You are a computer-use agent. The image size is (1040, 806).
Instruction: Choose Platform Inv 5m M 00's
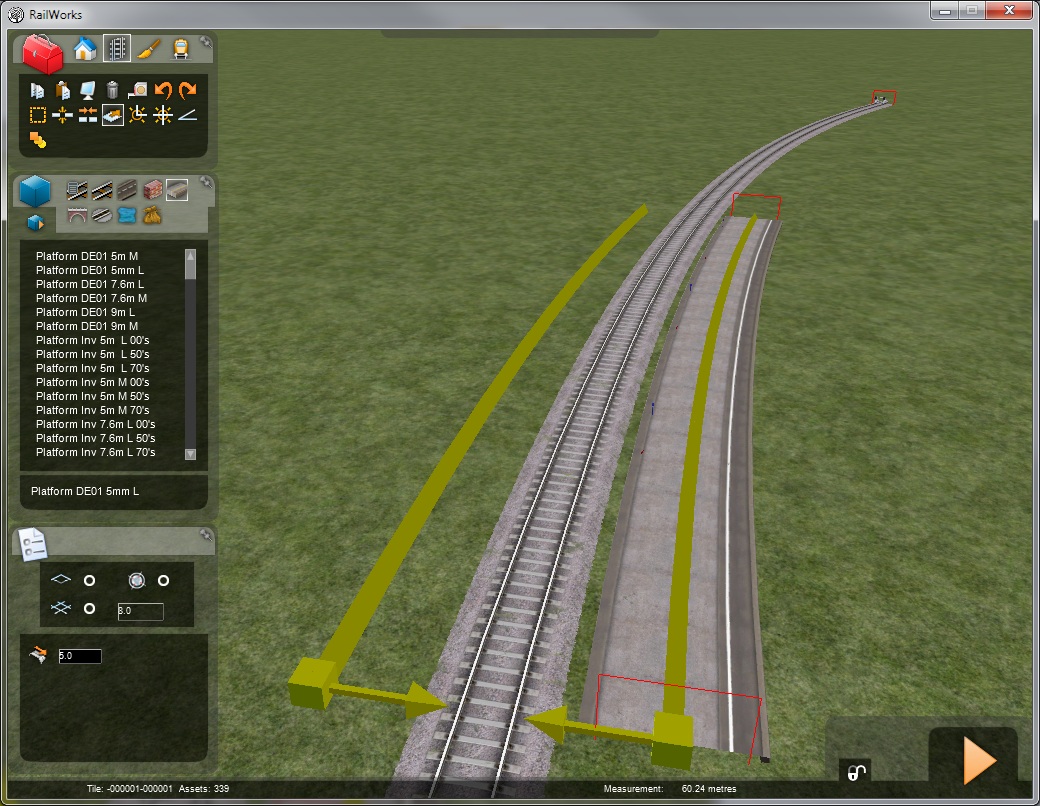pos(93,382)
